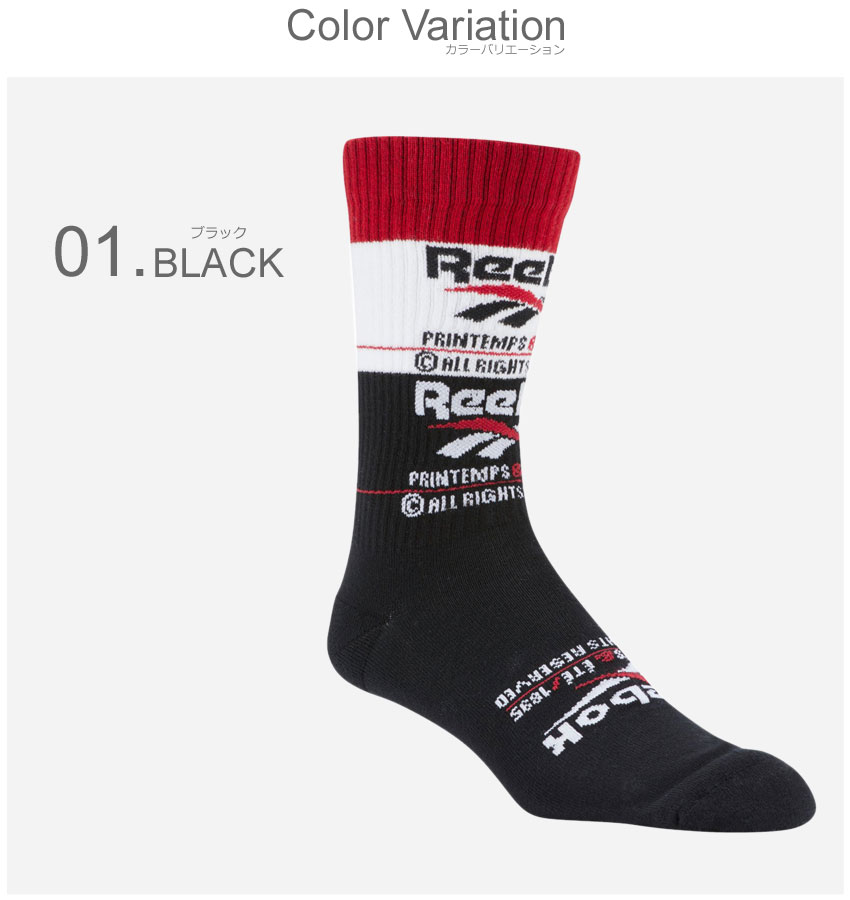This screenshot has height=900, width=850.
Task: Click the thin red line on black section
Action: (439, 491)
